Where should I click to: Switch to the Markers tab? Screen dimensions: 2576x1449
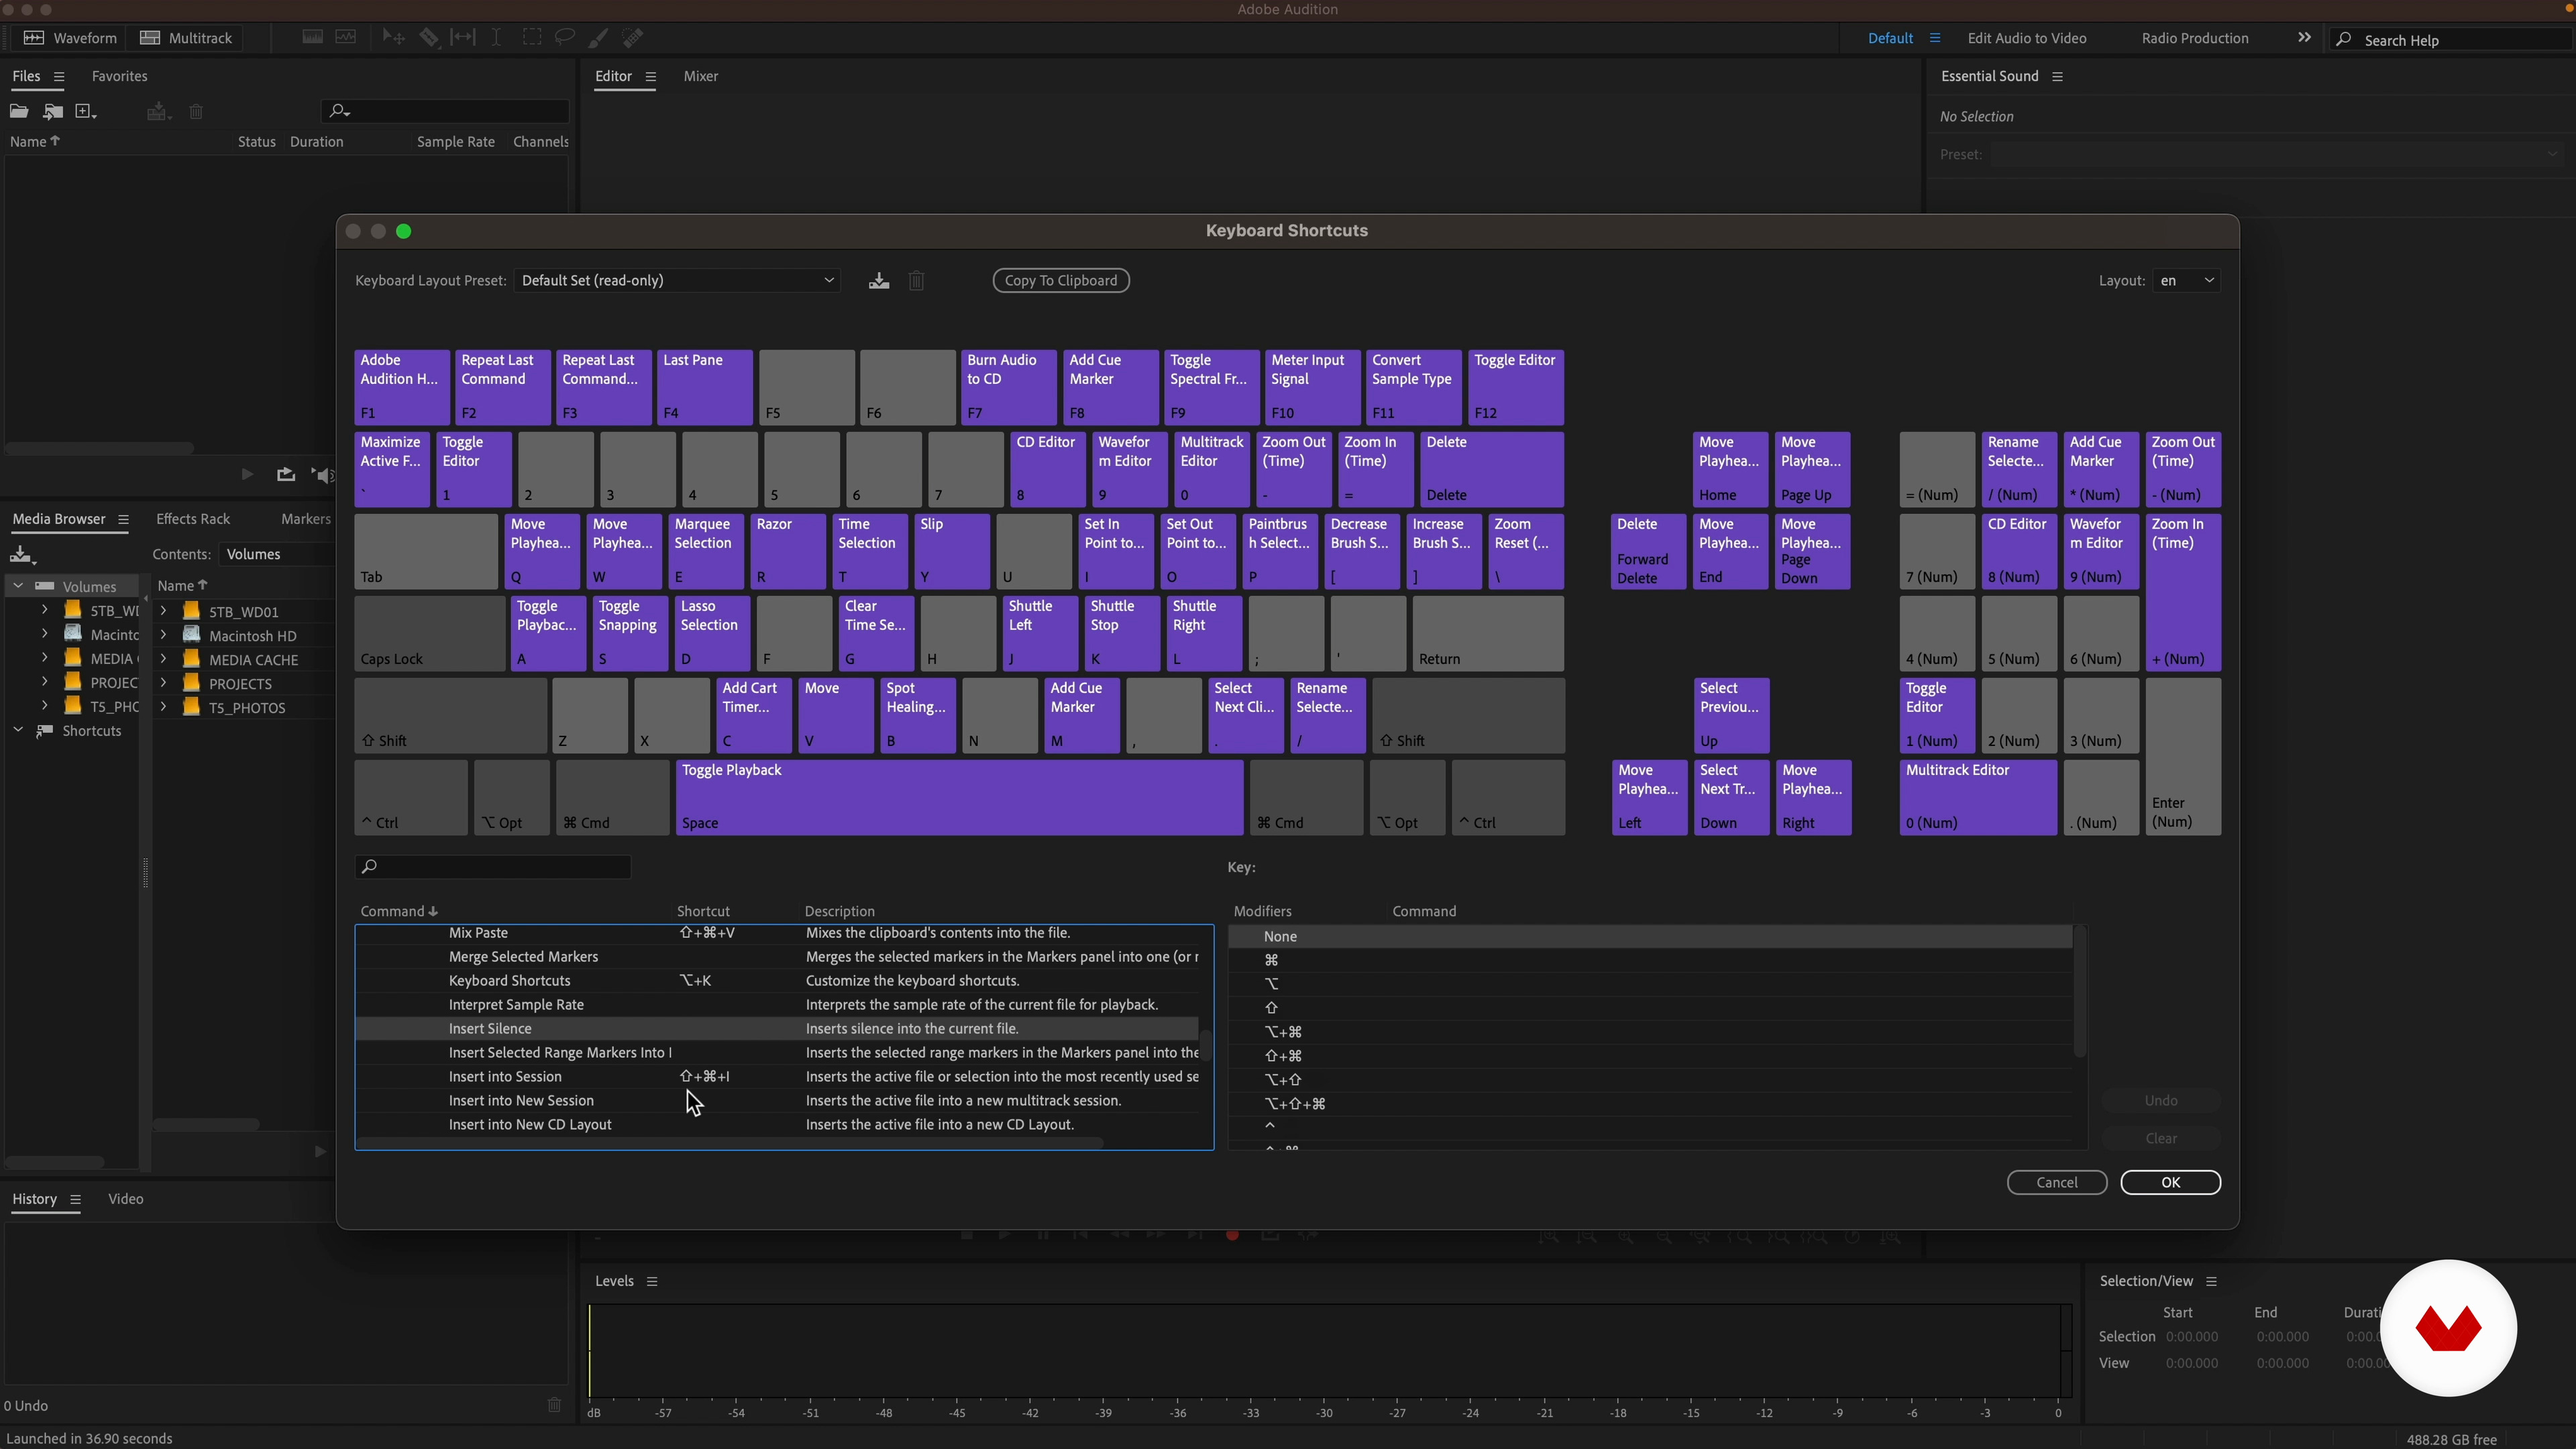[x=306, y=519]
